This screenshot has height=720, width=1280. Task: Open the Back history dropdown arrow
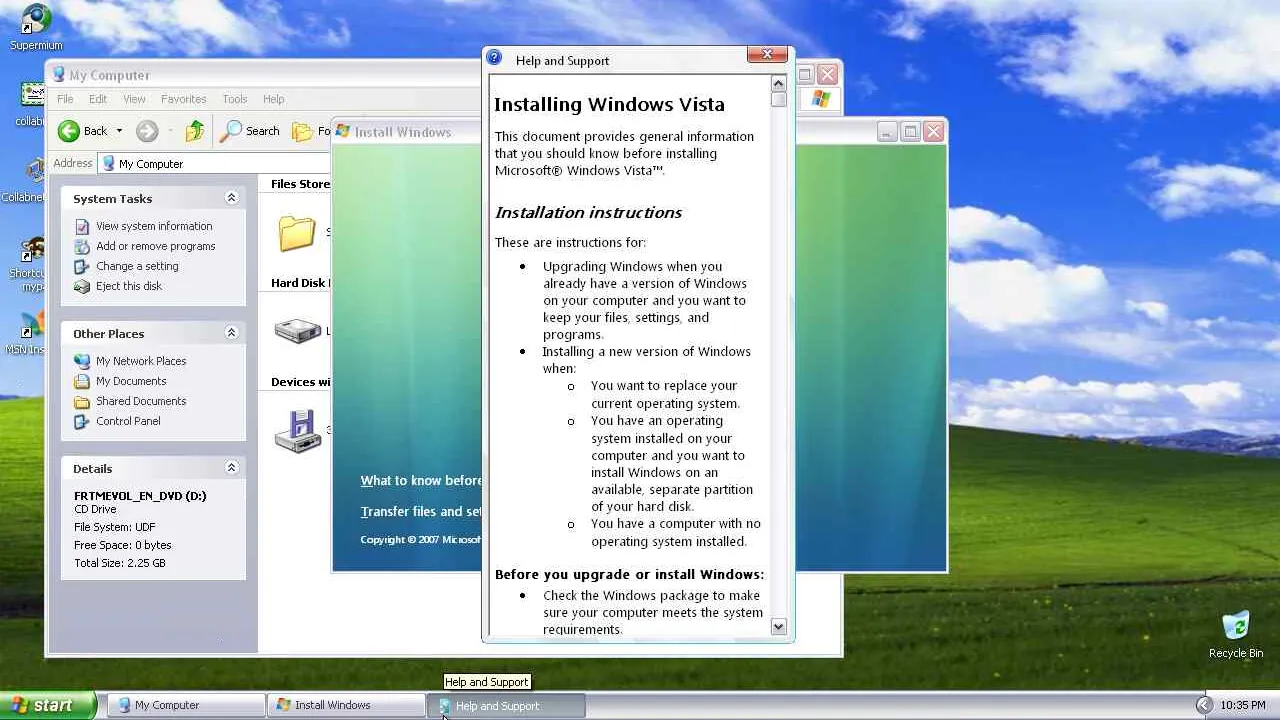tap(119, 131)
